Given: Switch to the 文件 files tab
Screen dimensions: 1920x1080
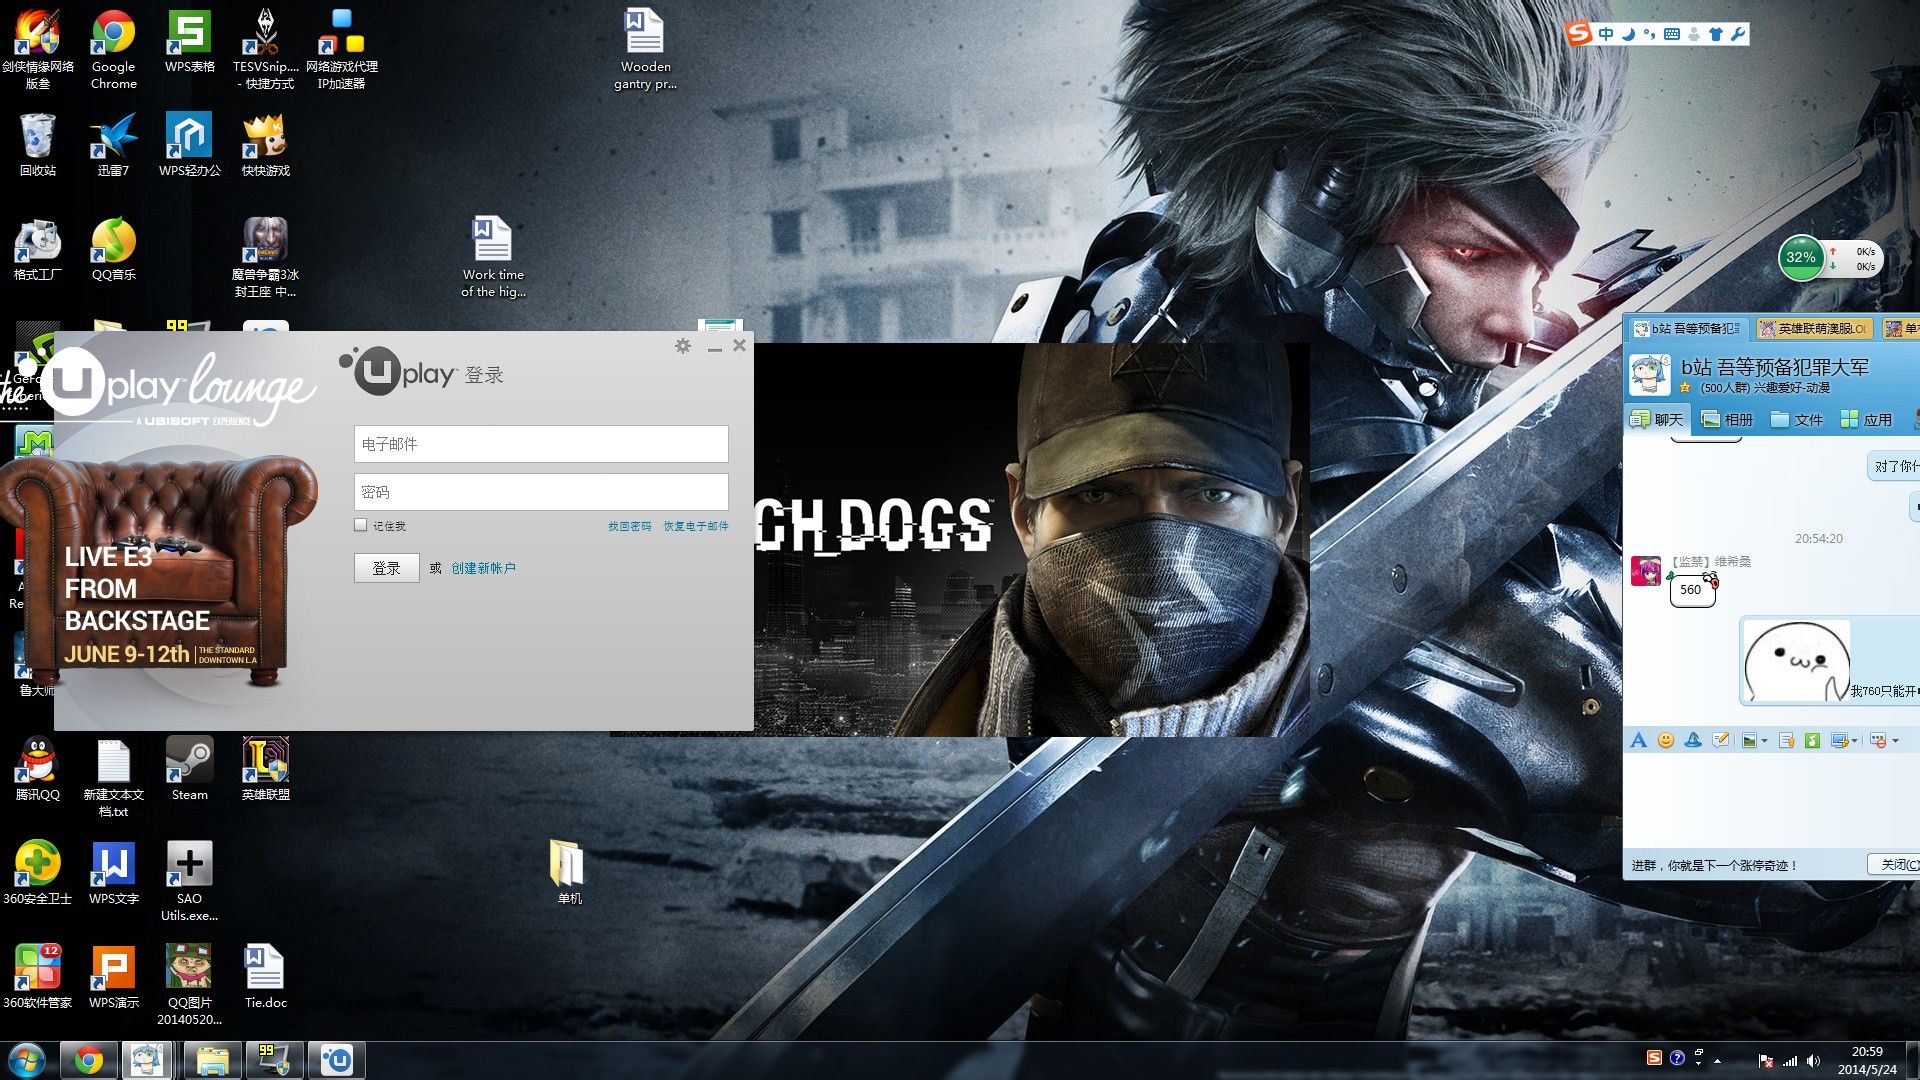Looking at the screenshot, I should pos(1797,419).
